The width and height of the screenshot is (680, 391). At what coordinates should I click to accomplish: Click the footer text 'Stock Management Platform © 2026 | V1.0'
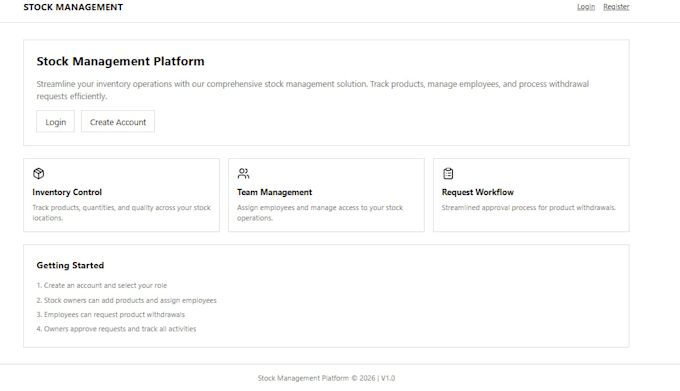[x=326, y=378]
